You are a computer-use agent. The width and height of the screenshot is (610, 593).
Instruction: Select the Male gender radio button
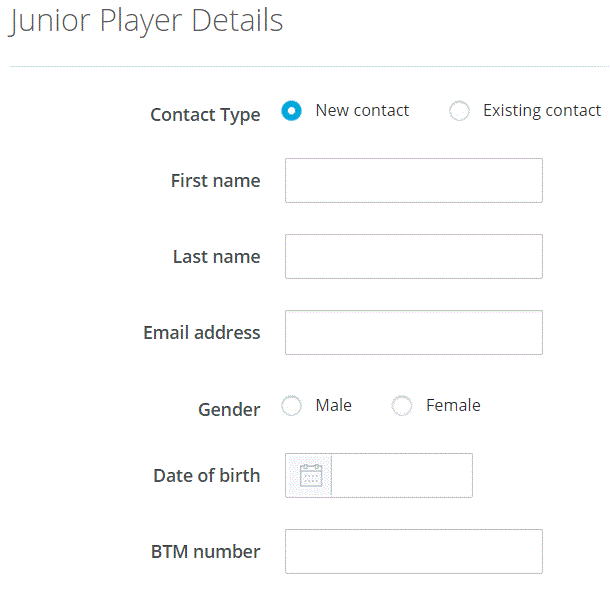[x=292, y=406]
